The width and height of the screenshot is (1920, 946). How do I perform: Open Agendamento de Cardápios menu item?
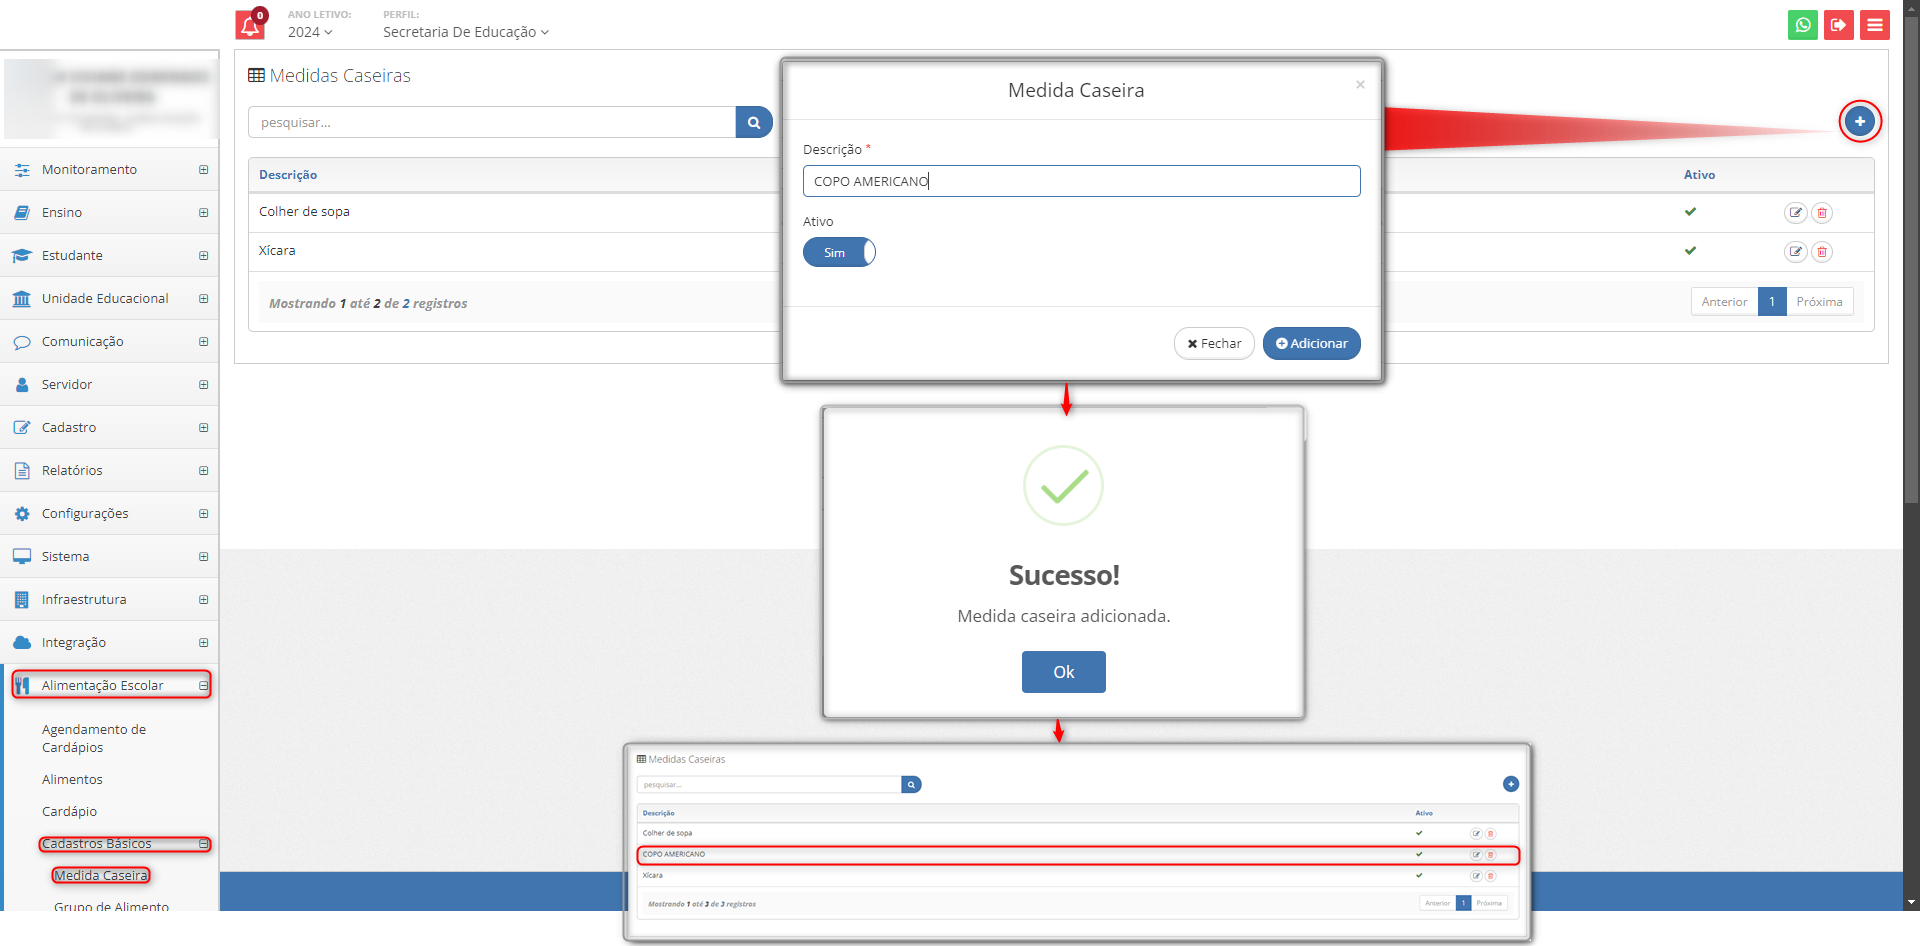(94, 739)
